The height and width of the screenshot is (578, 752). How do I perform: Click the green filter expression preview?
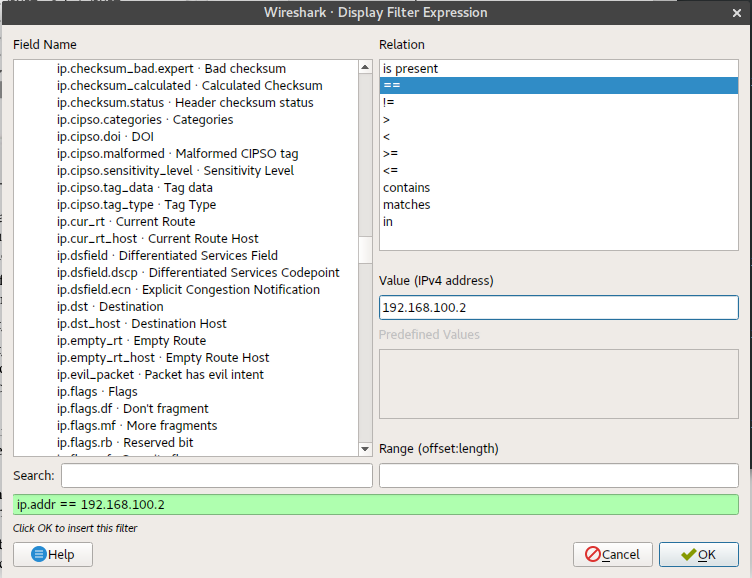(x=376, y=505)
